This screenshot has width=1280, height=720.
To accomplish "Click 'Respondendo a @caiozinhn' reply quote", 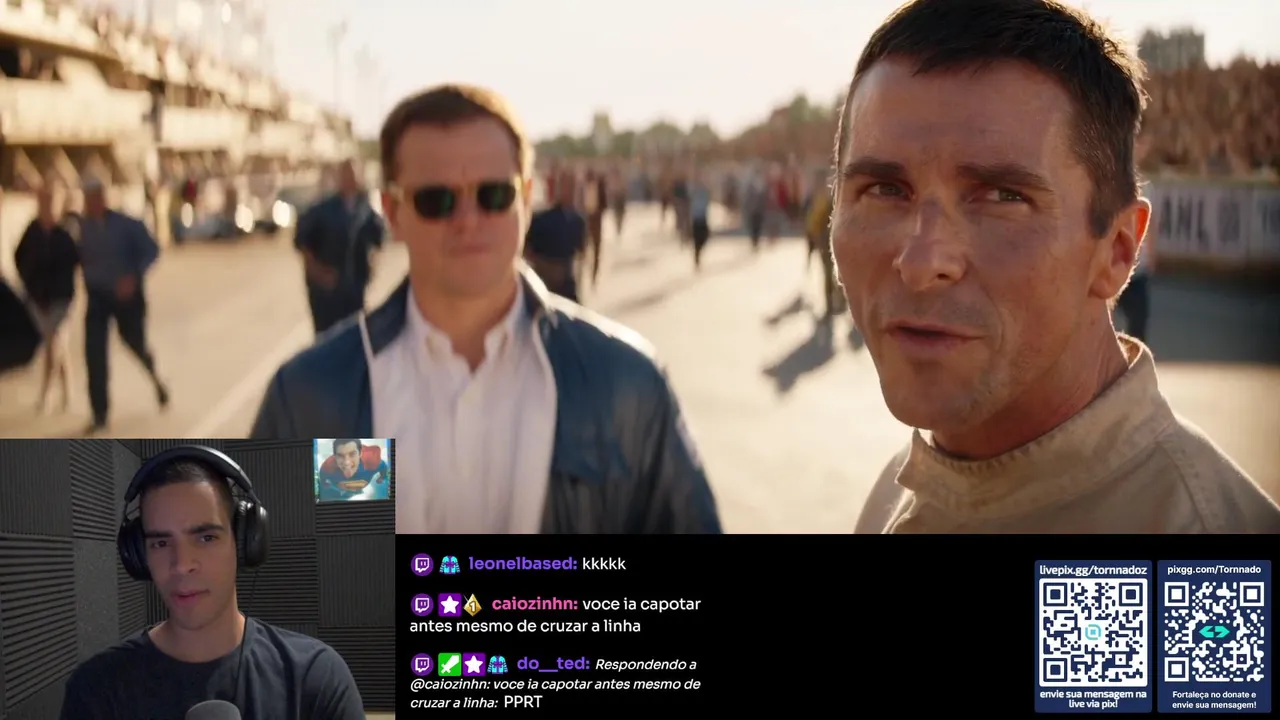I will click(x=554, y=684).
